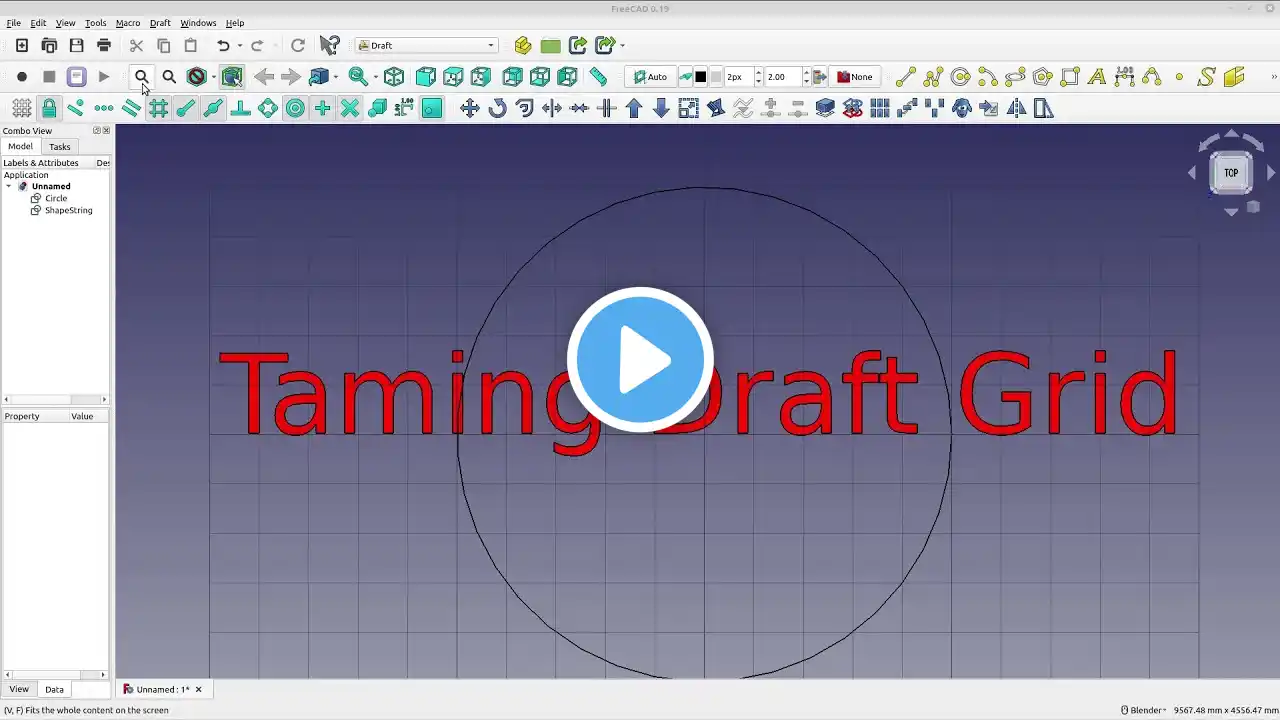Select the Draft Dimension tool
Image resolution: width=1280 pixels, height=720 pixels.
1124,76
